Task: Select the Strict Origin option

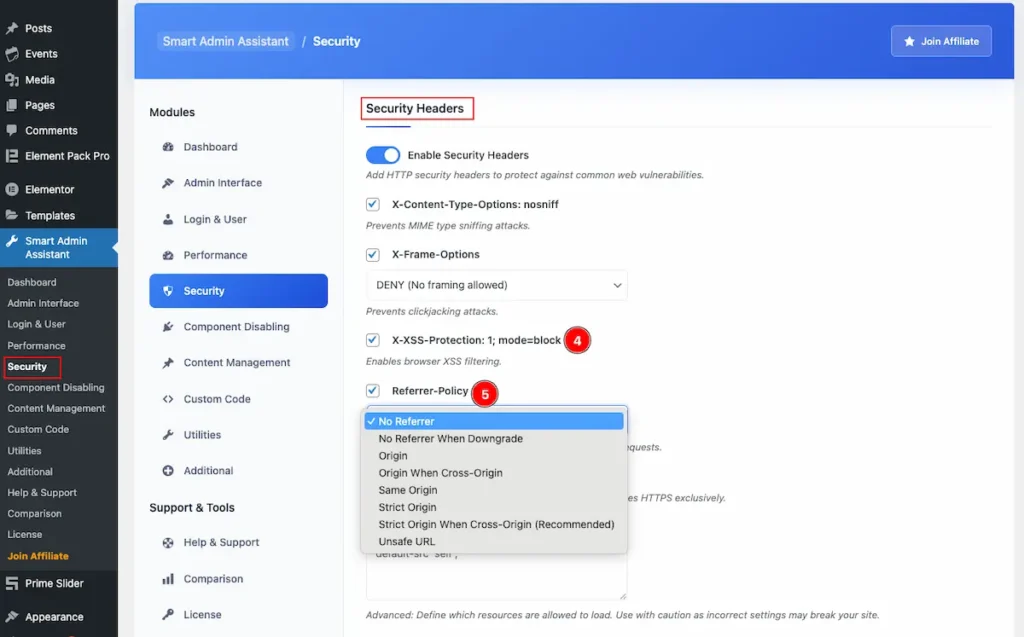Action: [x=494, y=507]
